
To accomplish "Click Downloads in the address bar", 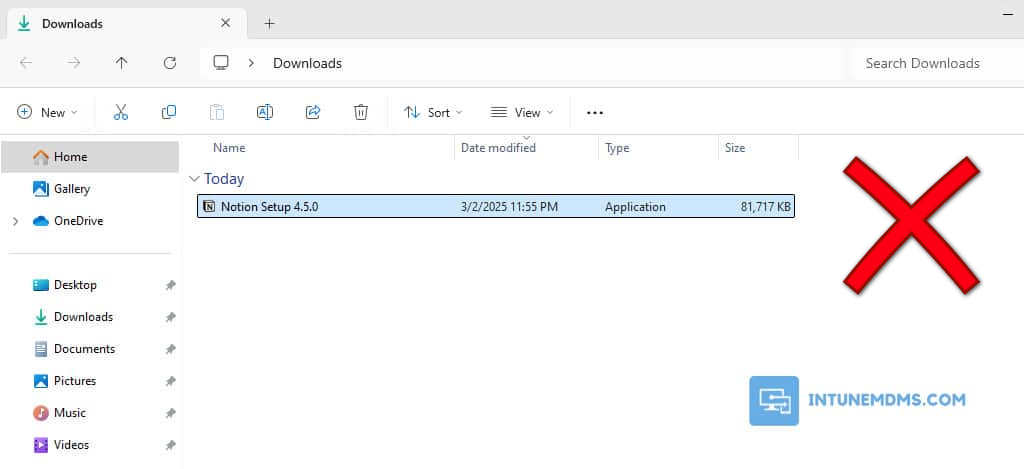I will point(307,63).
